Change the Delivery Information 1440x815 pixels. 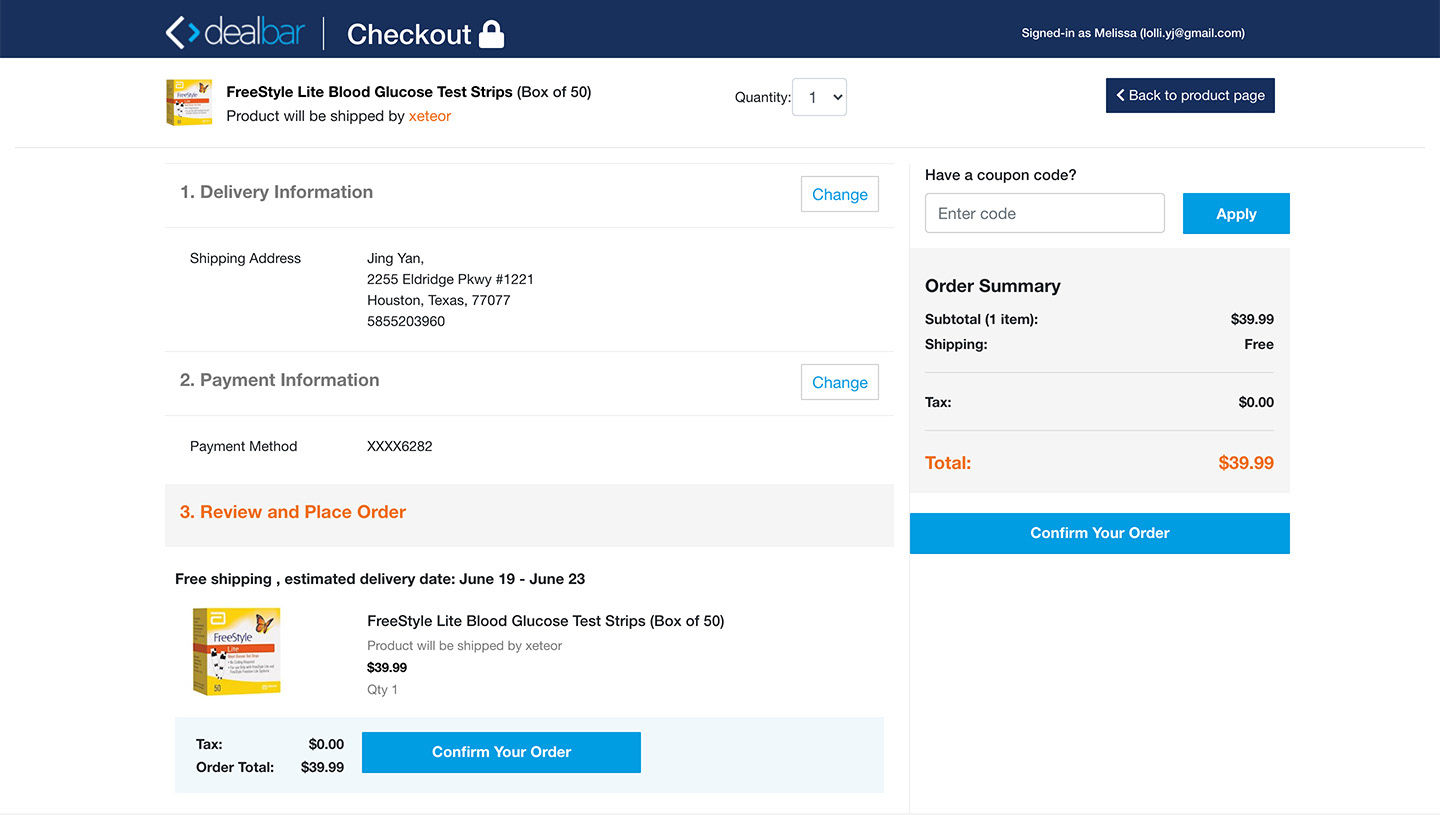839,194
